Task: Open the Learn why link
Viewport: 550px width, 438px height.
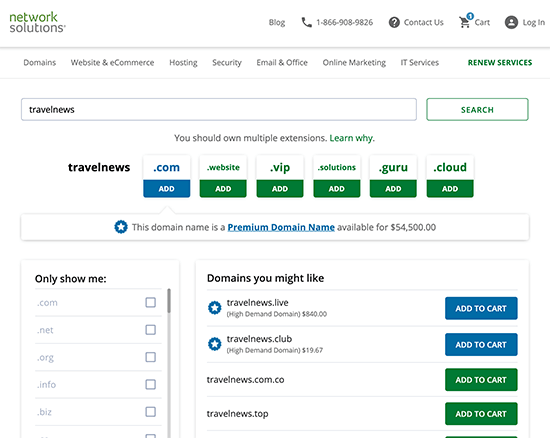Action: pos(351,138)
